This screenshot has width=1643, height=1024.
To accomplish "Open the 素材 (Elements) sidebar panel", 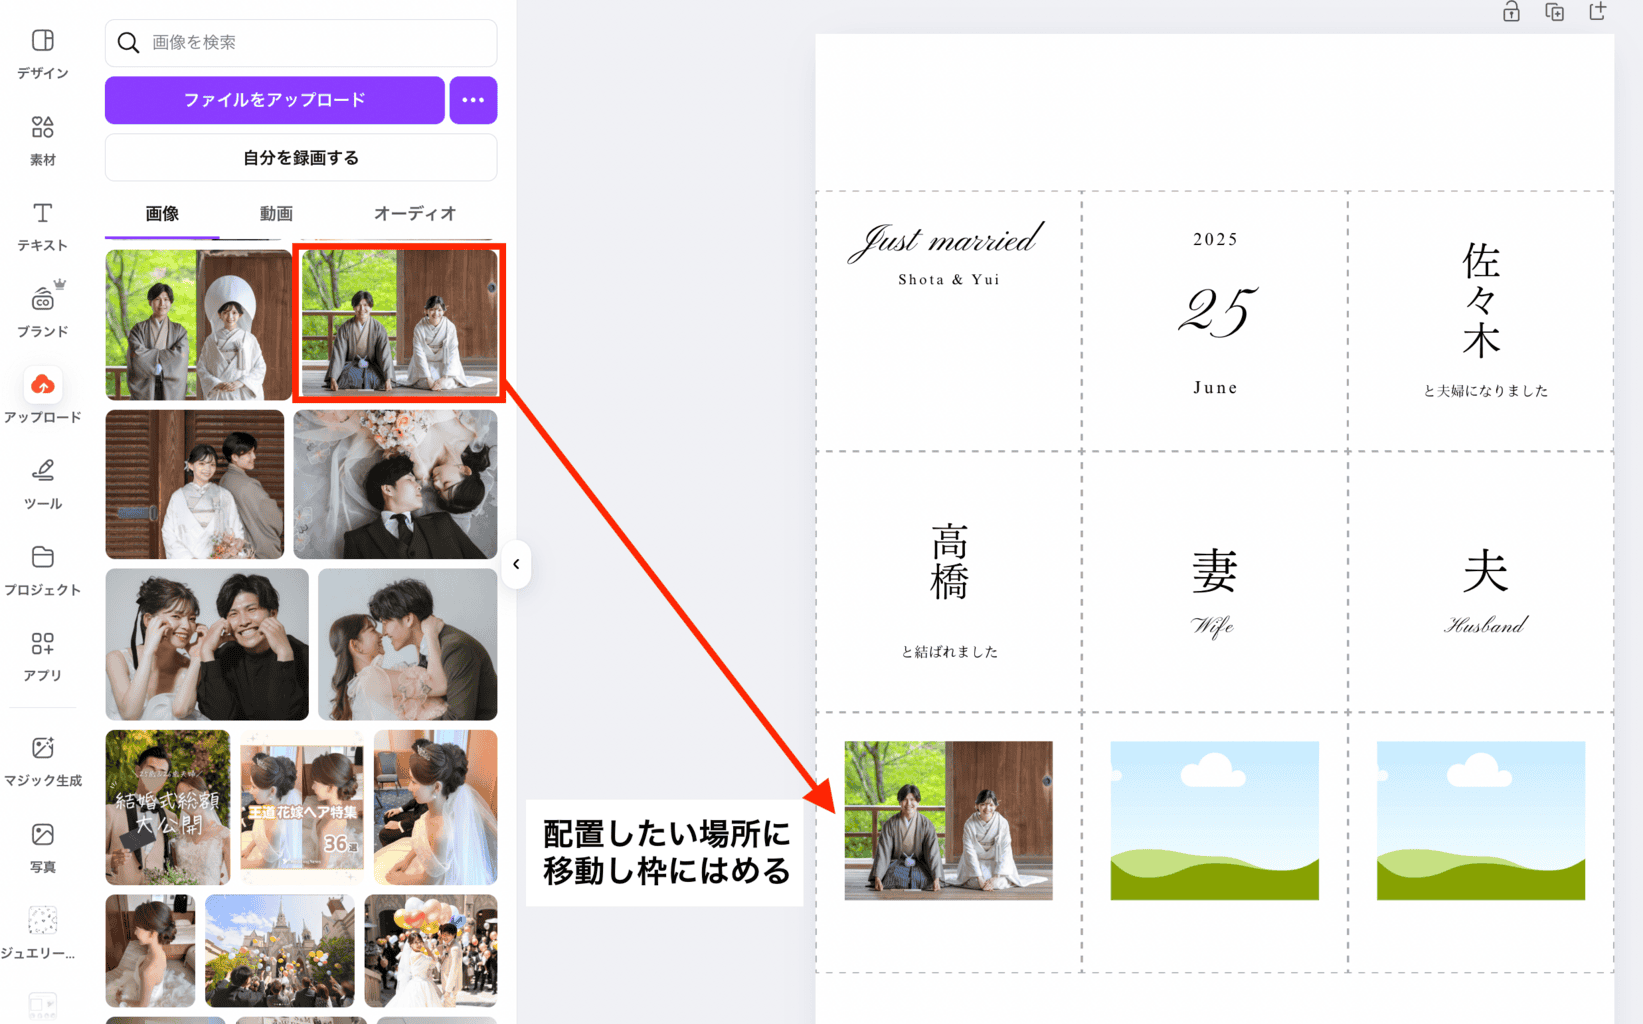I will pos(42,138).
